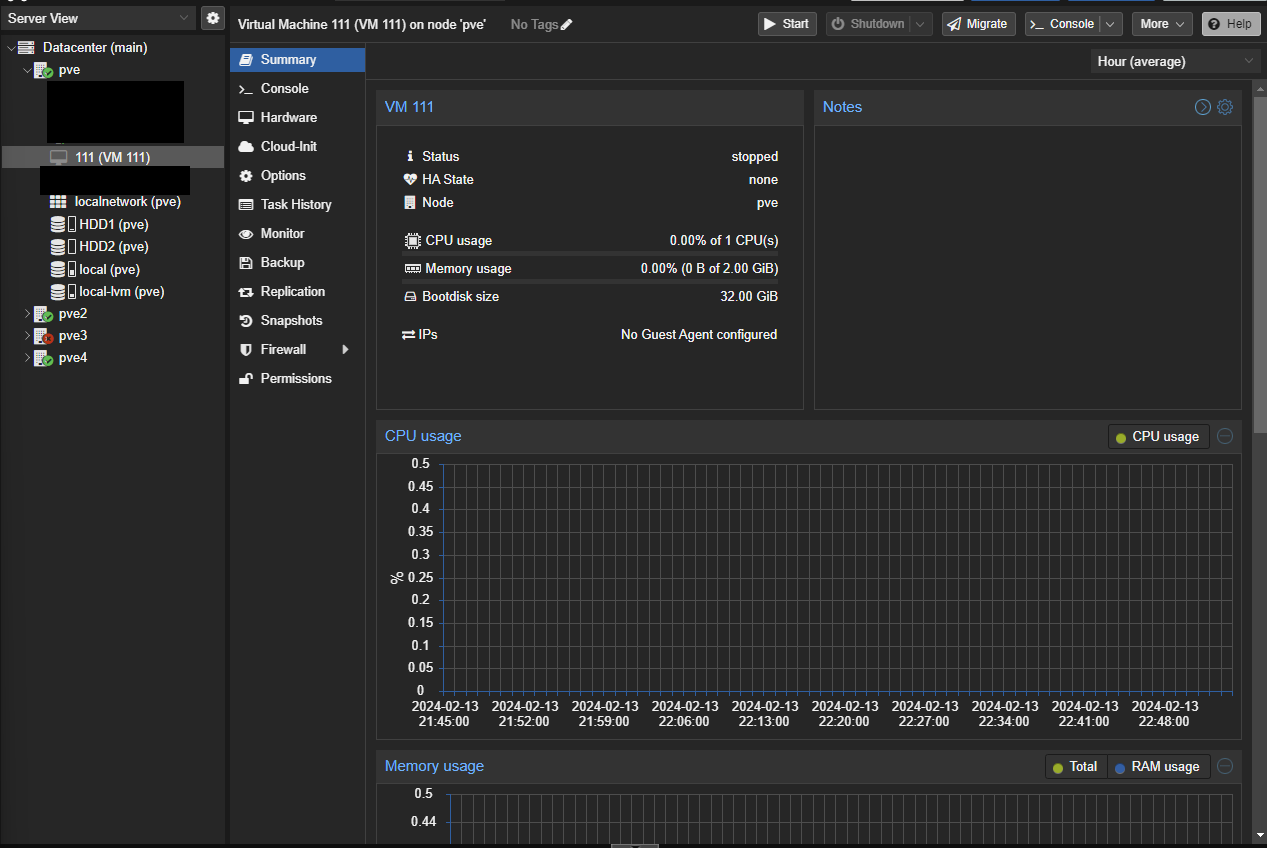
Task: Click the Start button for VM 111
Action: point(786,23)
